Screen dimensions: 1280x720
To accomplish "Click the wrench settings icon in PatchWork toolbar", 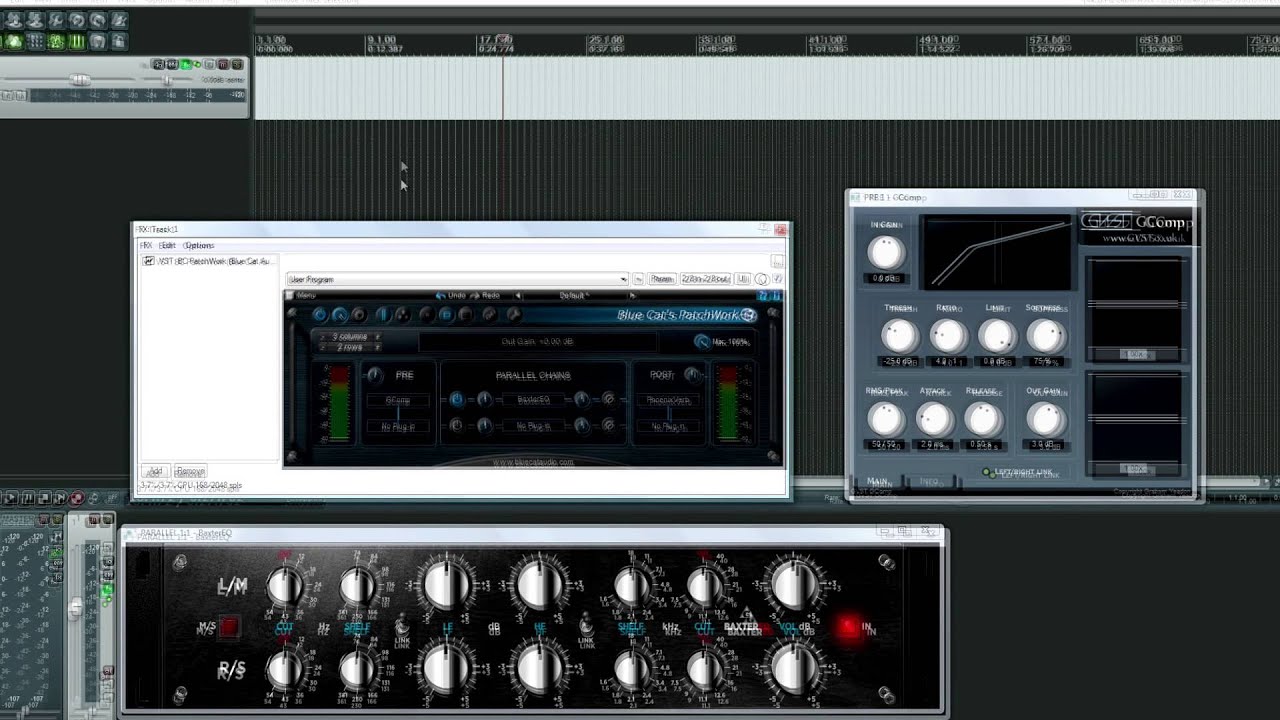I will (x=514, y=314).
